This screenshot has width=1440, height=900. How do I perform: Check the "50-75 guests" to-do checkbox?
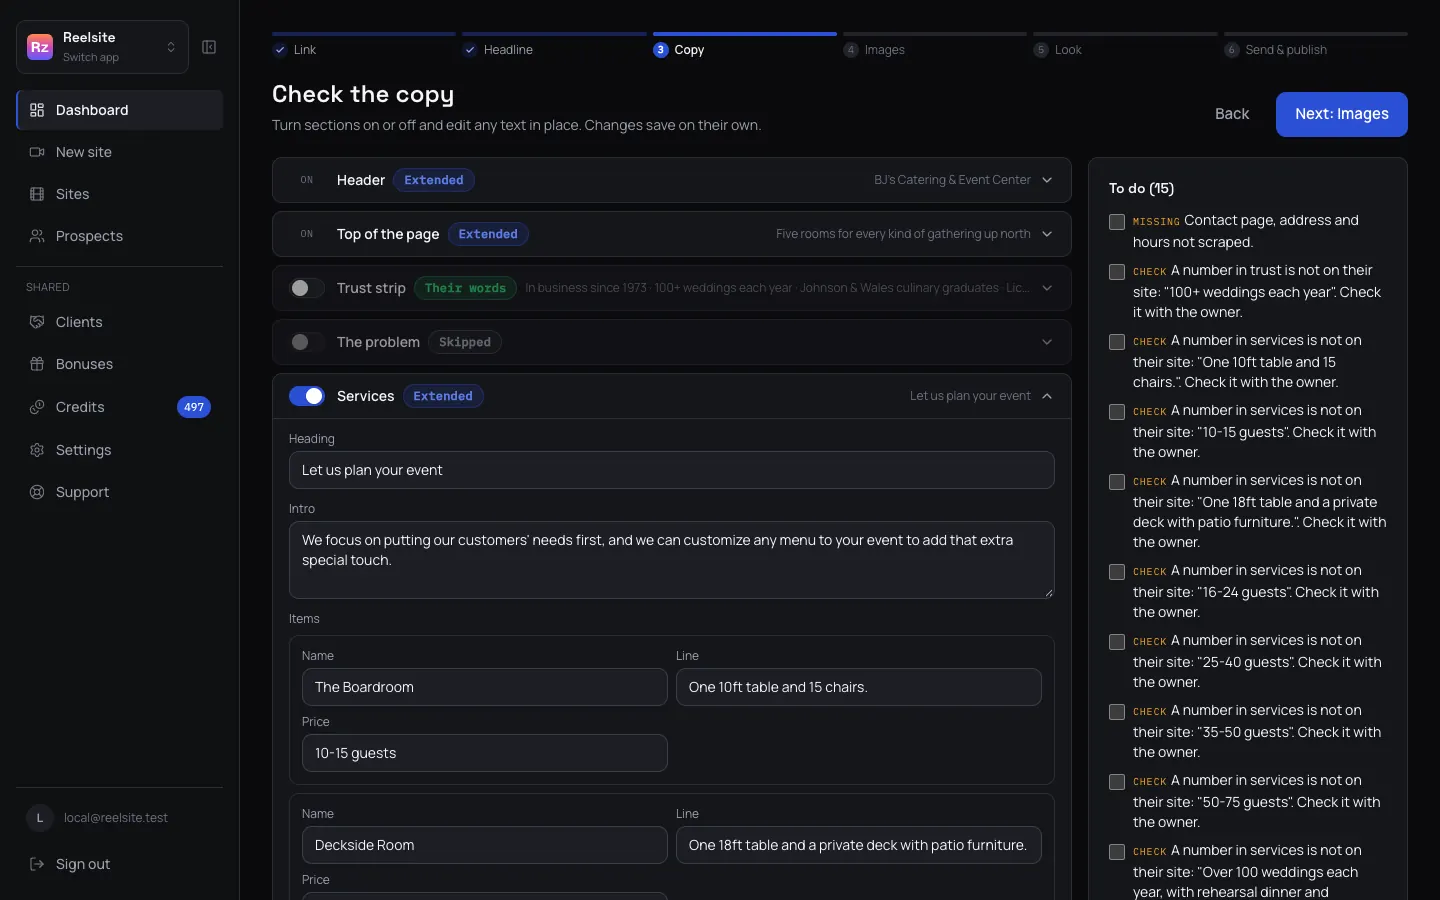pyautogui.click(x=1117, y=782)
